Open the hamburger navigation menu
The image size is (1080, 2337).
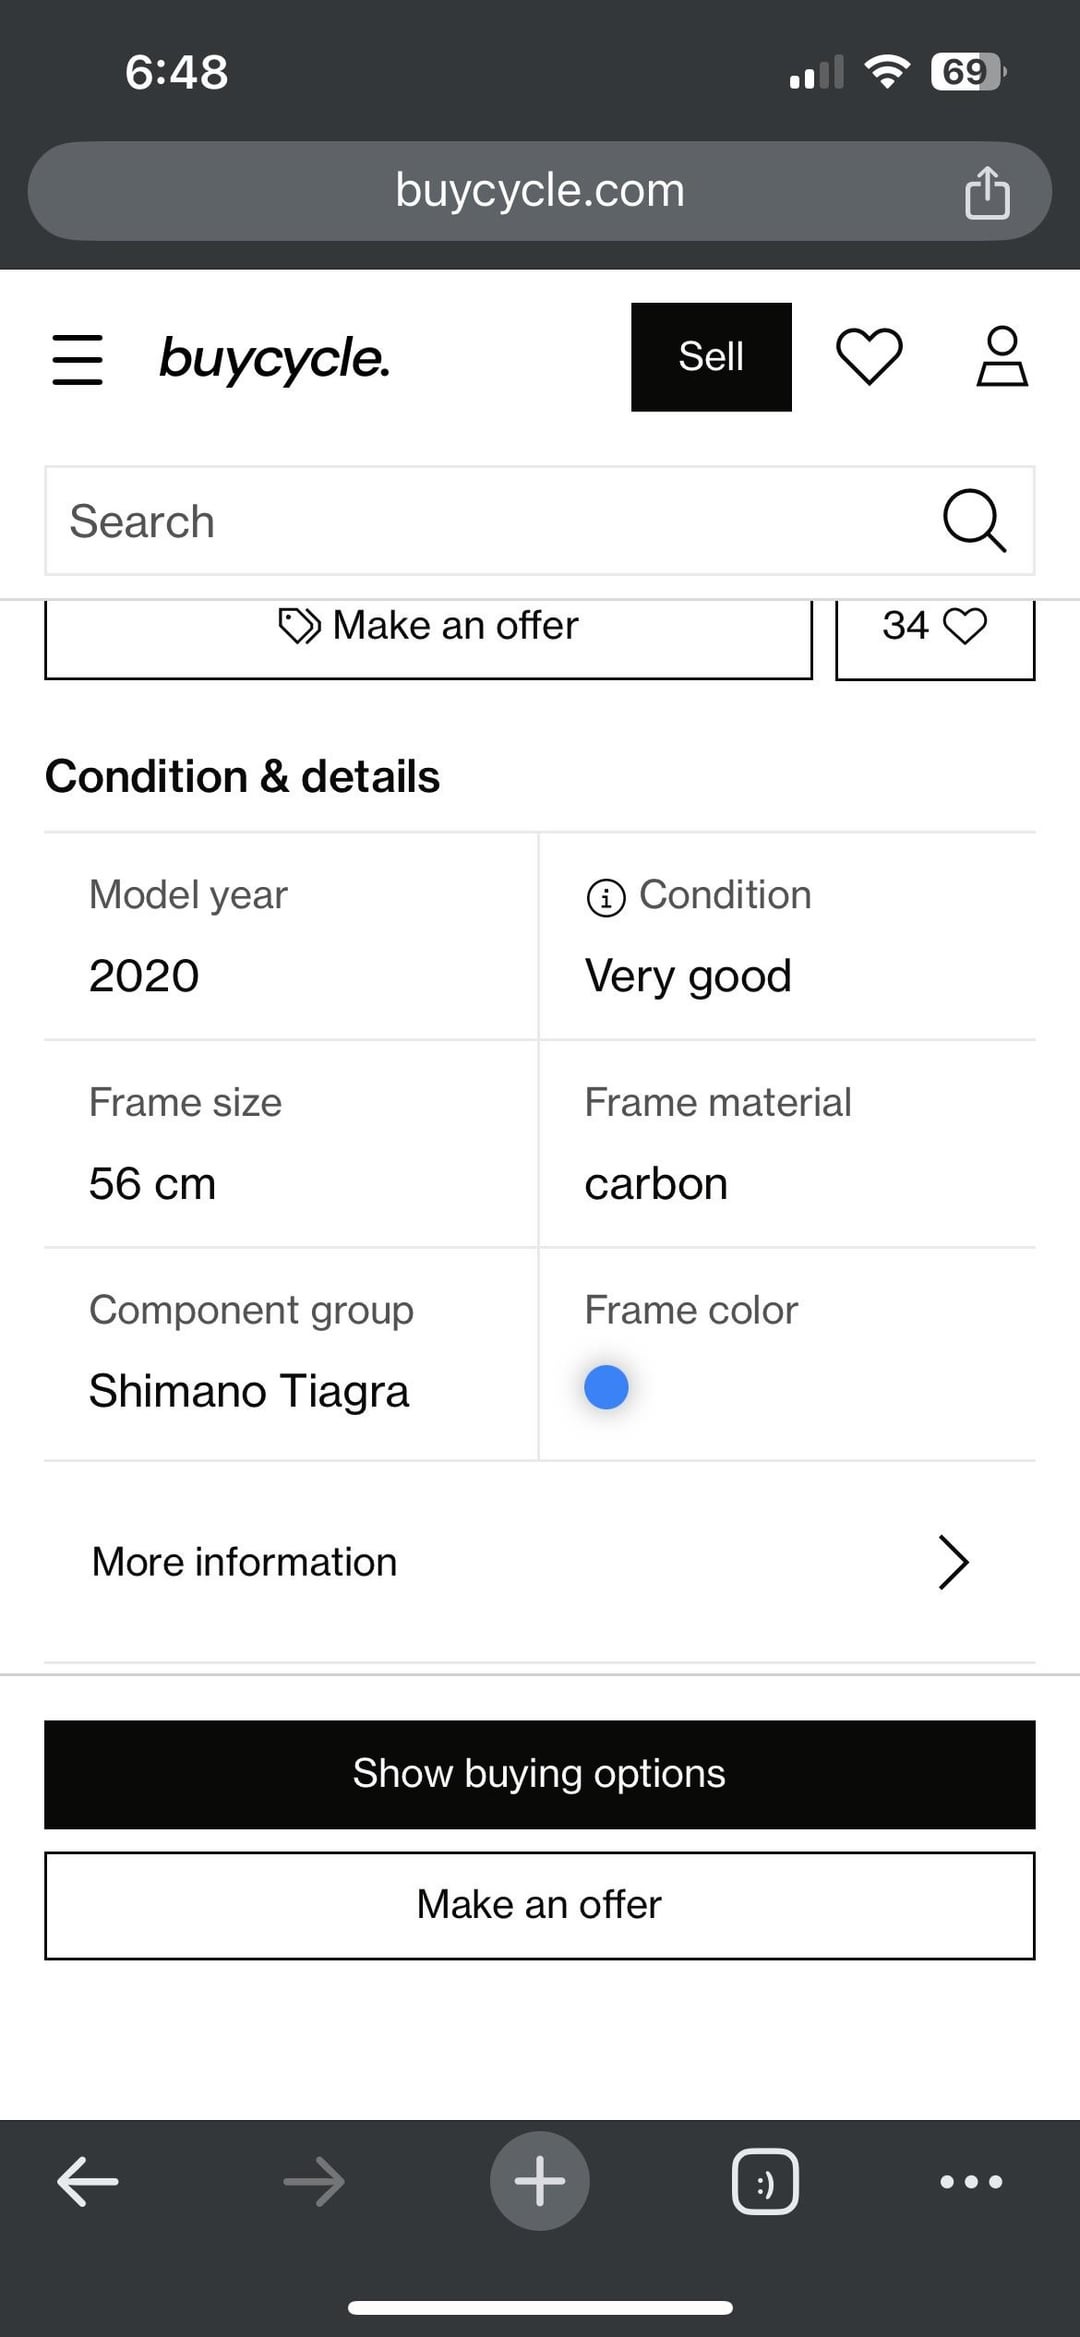pos(78,359)
